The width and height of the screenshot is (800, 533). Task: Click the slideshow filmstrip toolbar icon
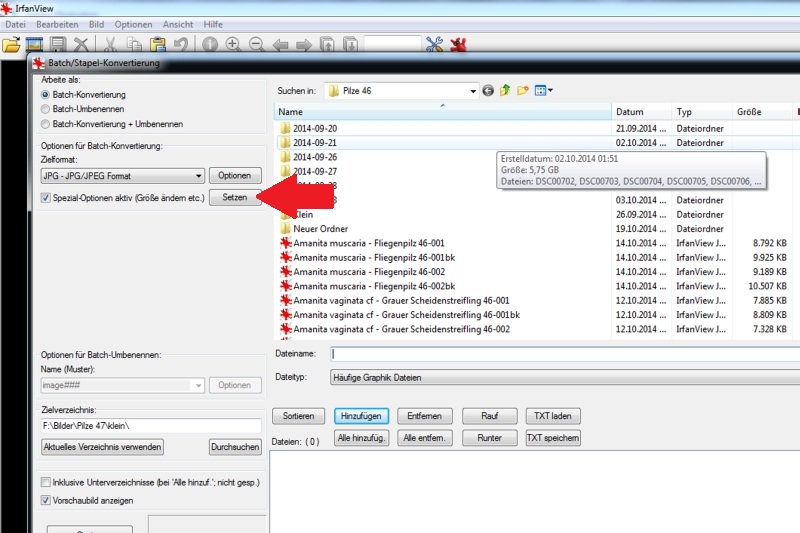pos(35,45)
